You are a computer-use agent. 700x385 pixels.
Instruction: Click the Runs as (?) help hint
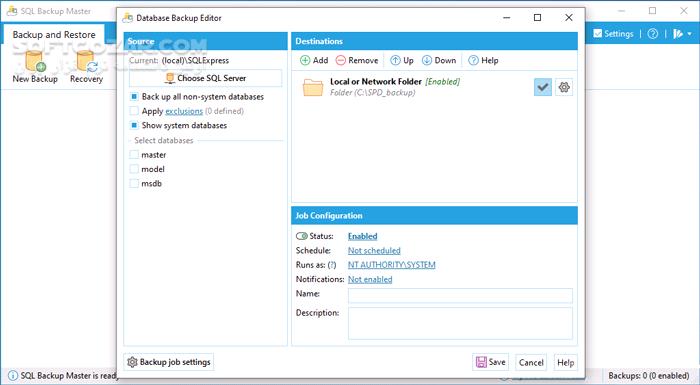point(332,265)
